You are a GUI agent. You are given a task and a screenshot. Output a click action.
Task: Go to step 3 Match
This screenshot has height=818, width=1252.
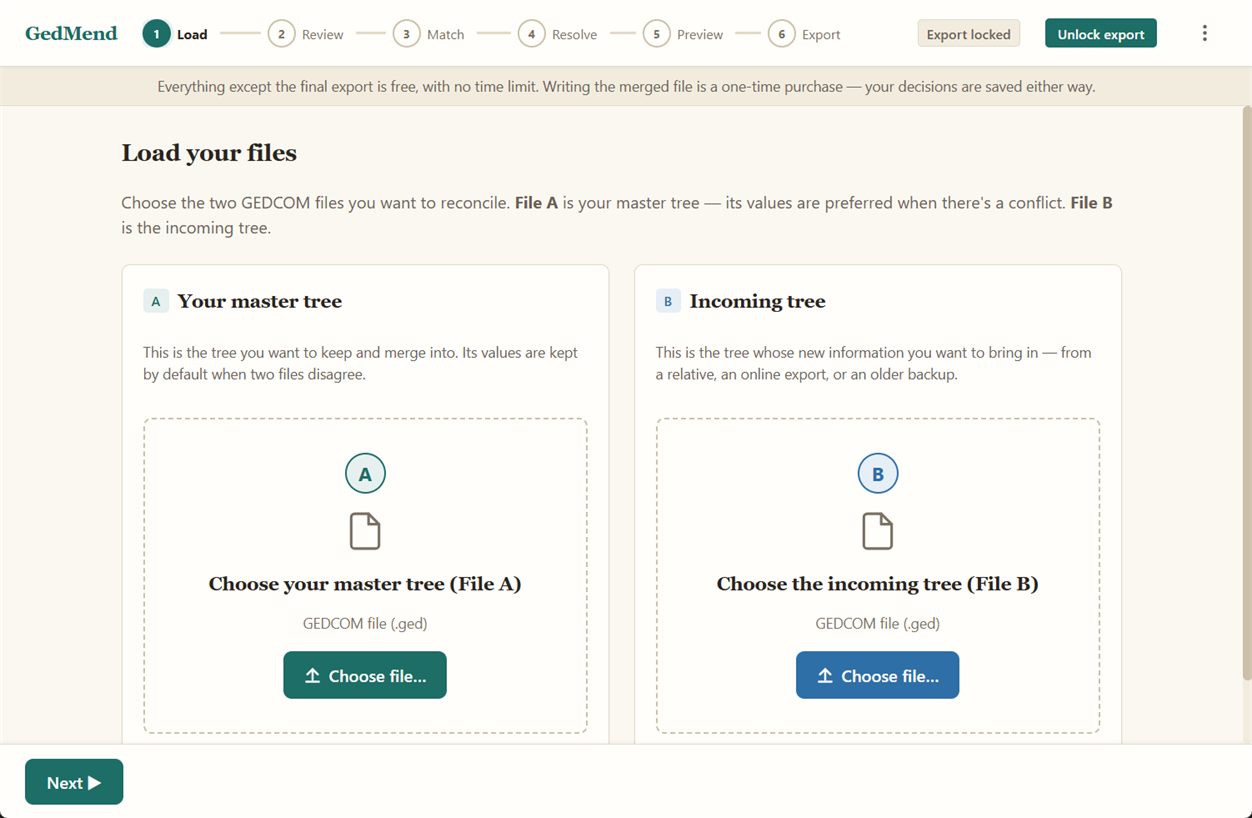(x=429, y=34)
